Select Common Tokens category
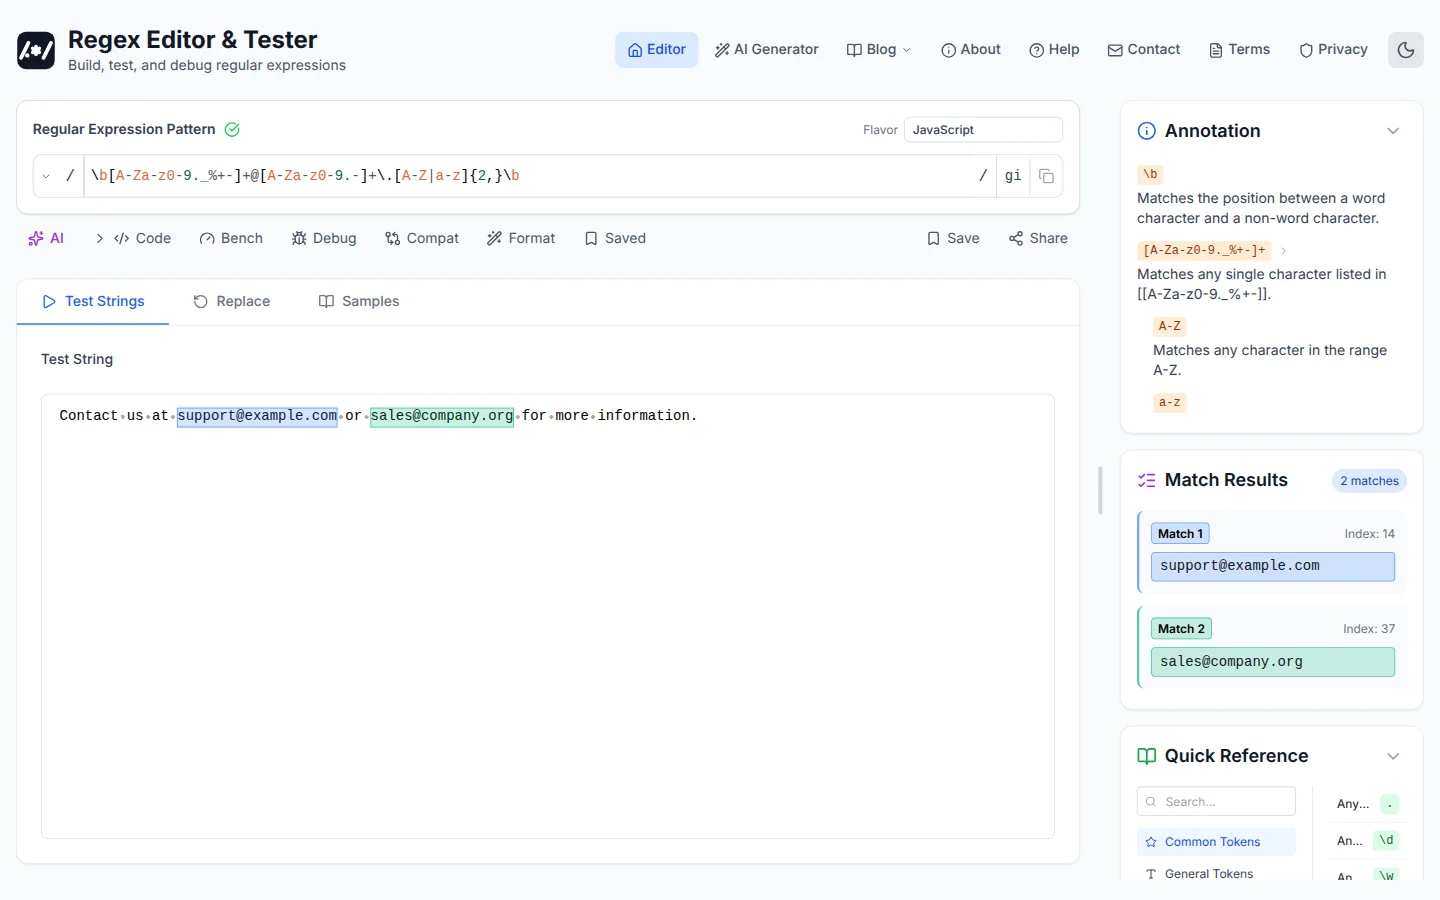The height and width of the screenshot is (900, 1440). 1216,842
